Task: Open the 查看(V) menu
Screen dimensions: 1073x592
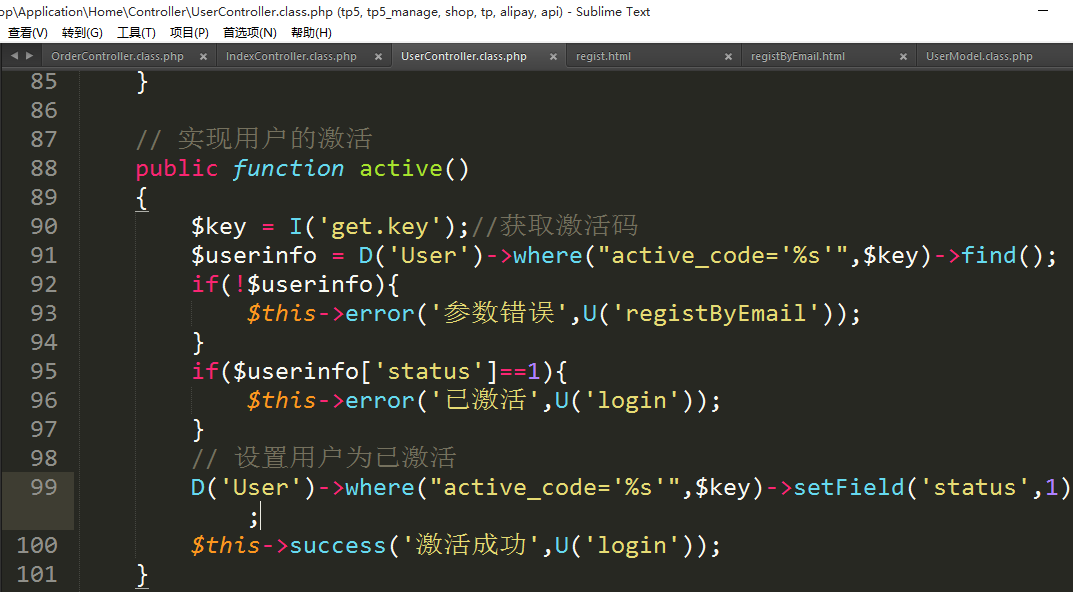Action: (x=27, y=33)
